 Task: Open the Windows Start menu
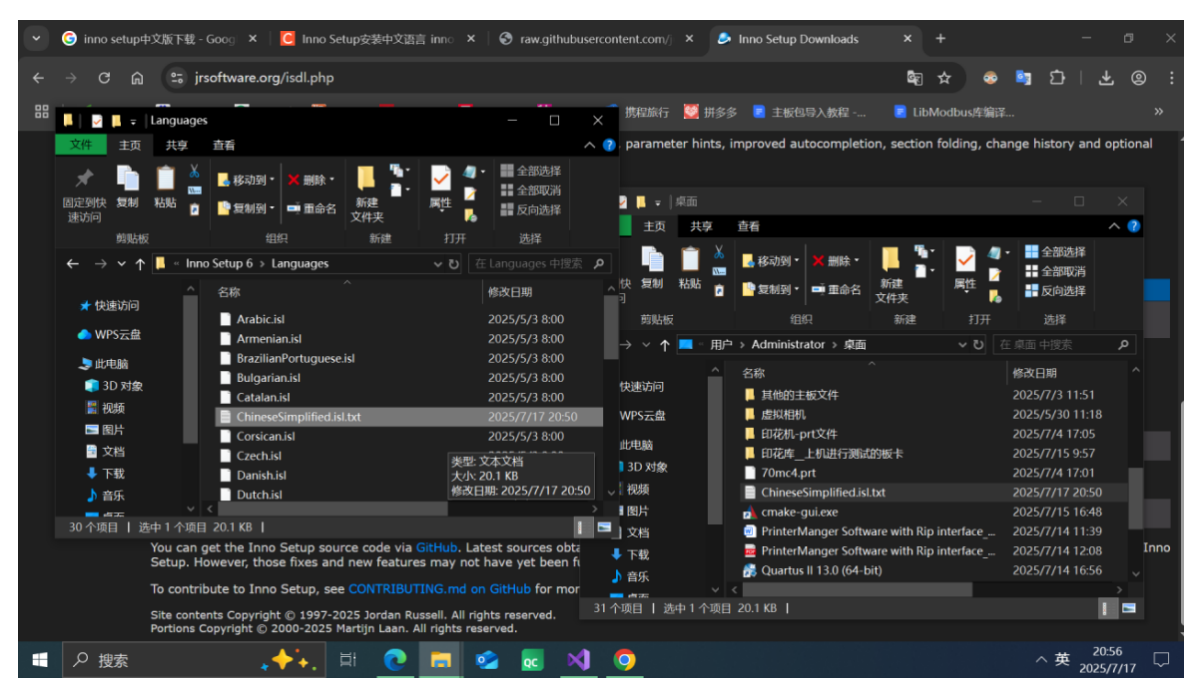(40, 659)
